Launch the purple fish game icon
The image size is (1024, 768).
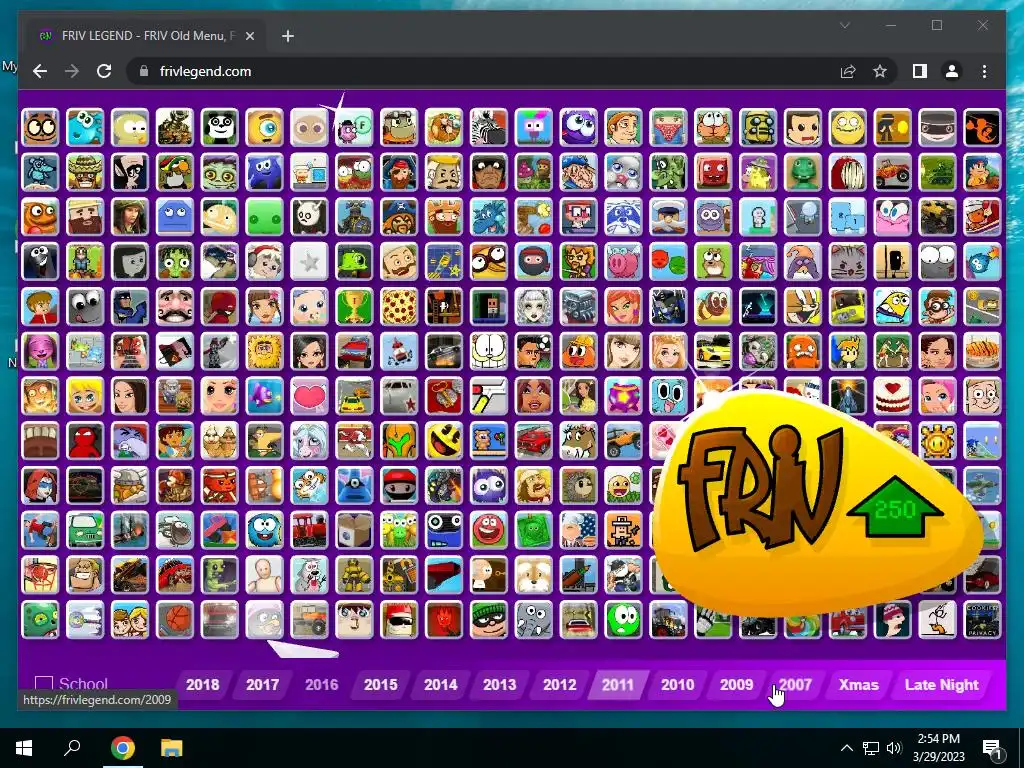pos(264,396)
